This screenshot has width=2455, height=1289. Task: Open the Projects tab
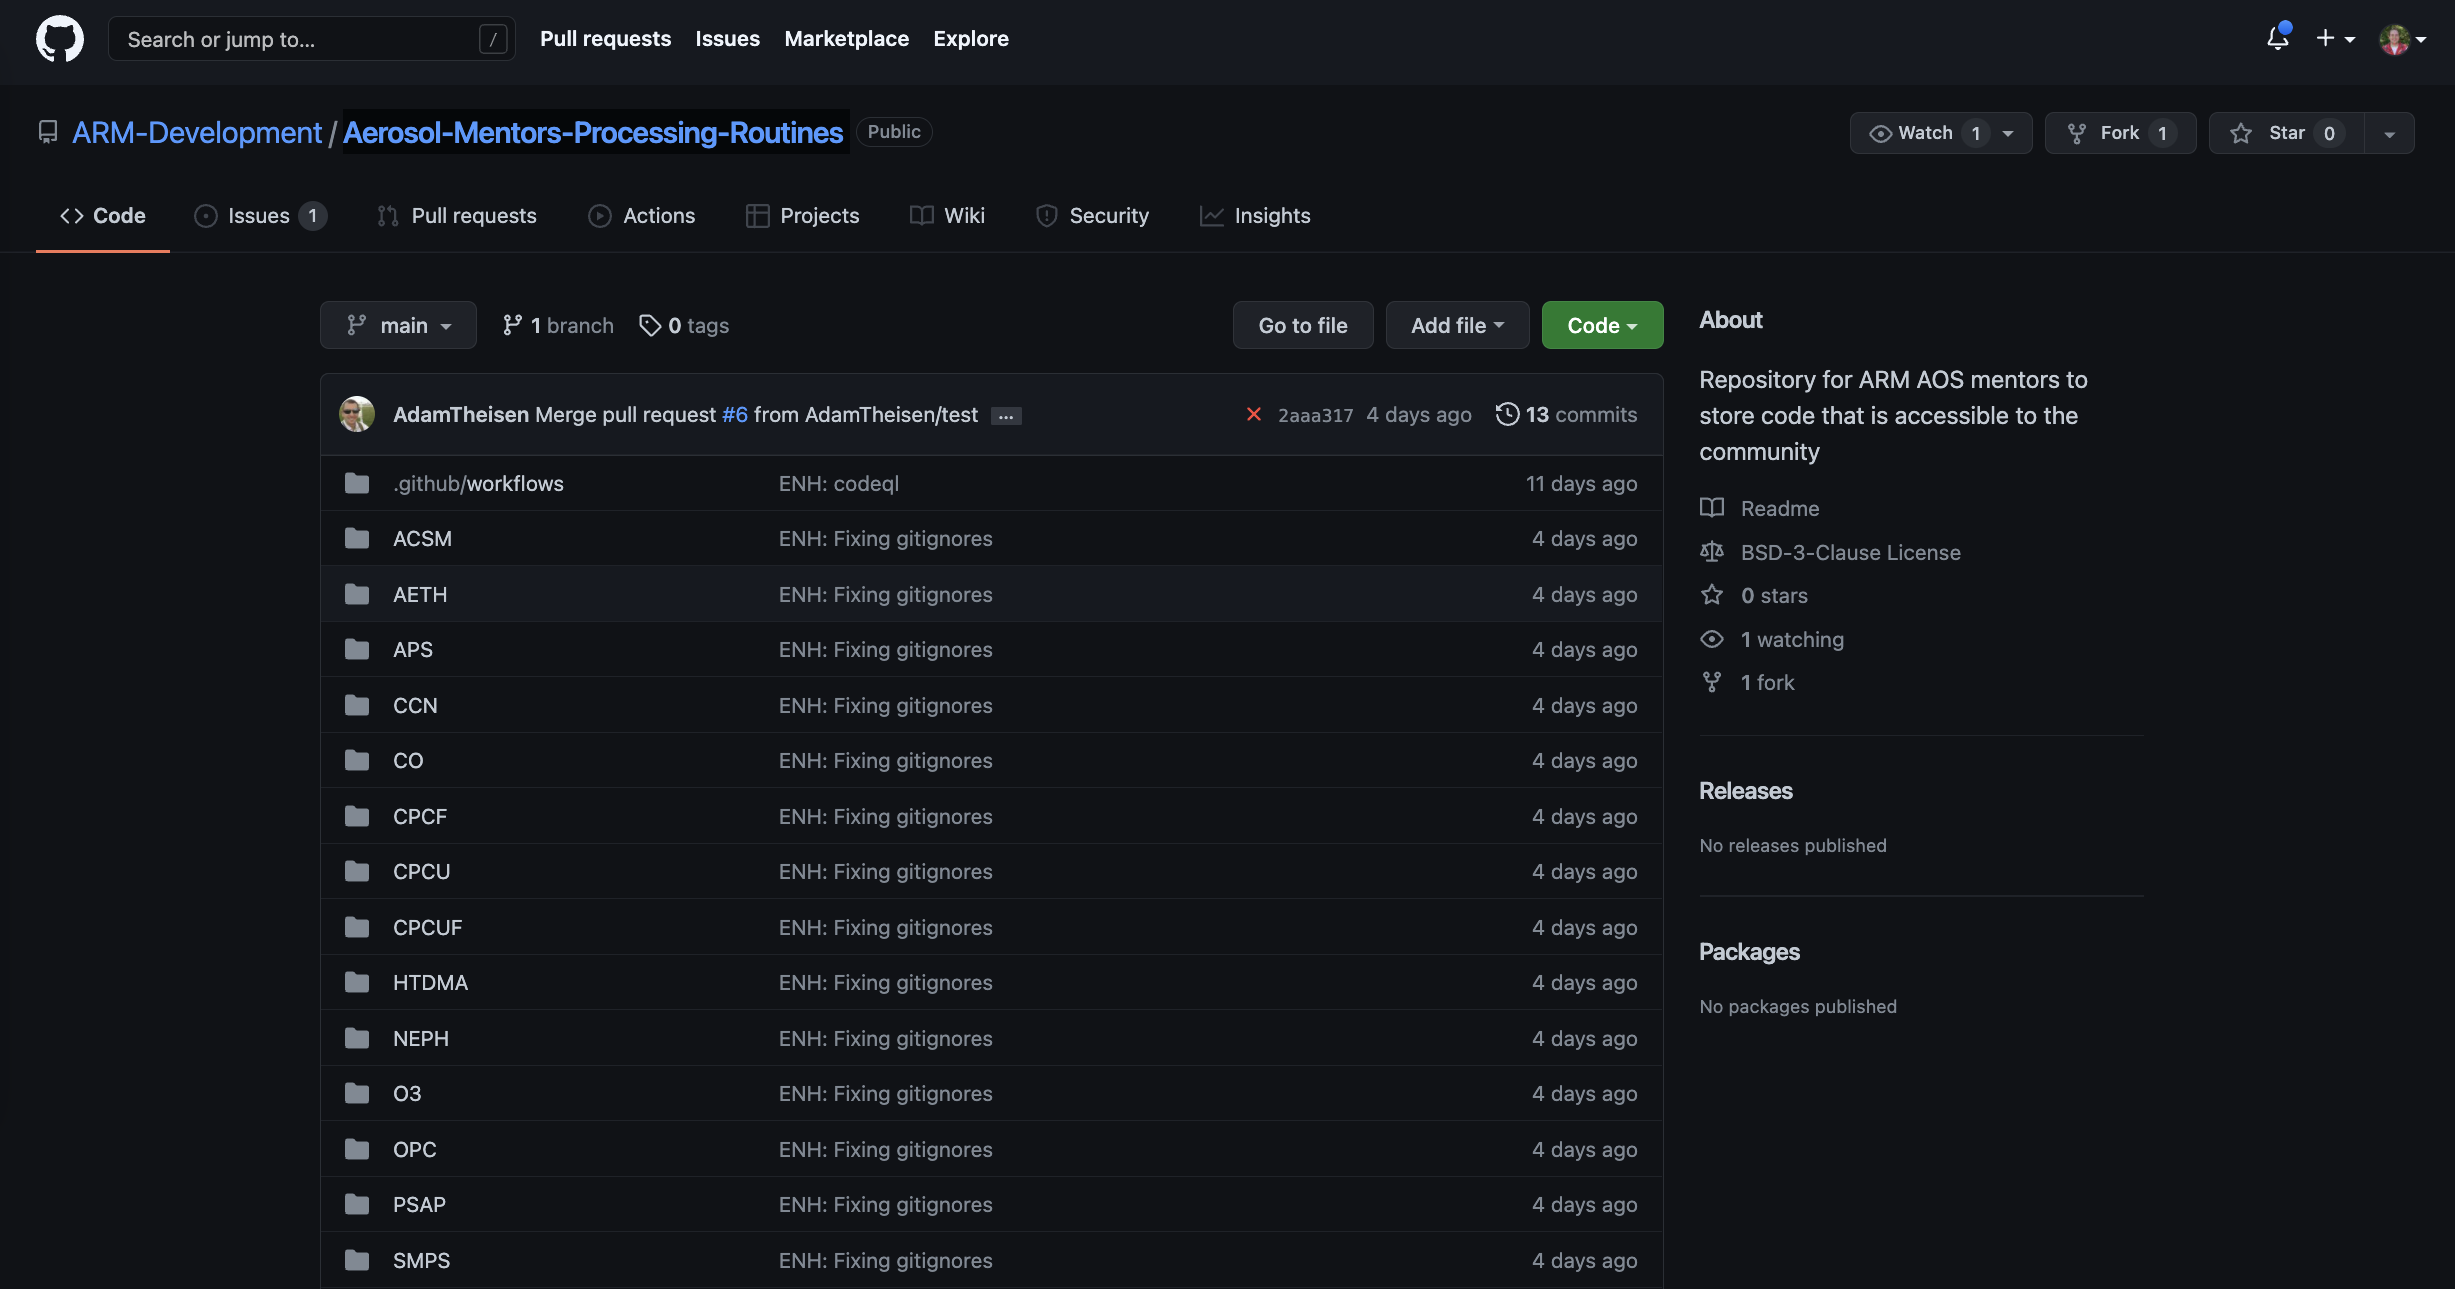pos(803,216)
